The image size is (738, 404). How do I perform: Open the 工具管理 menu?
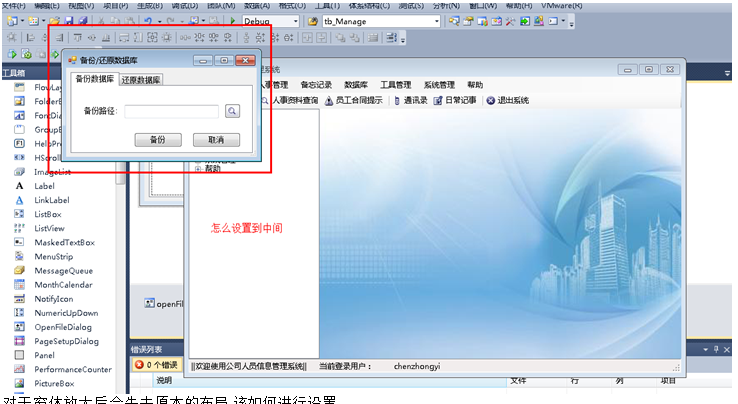pos(396,85)
